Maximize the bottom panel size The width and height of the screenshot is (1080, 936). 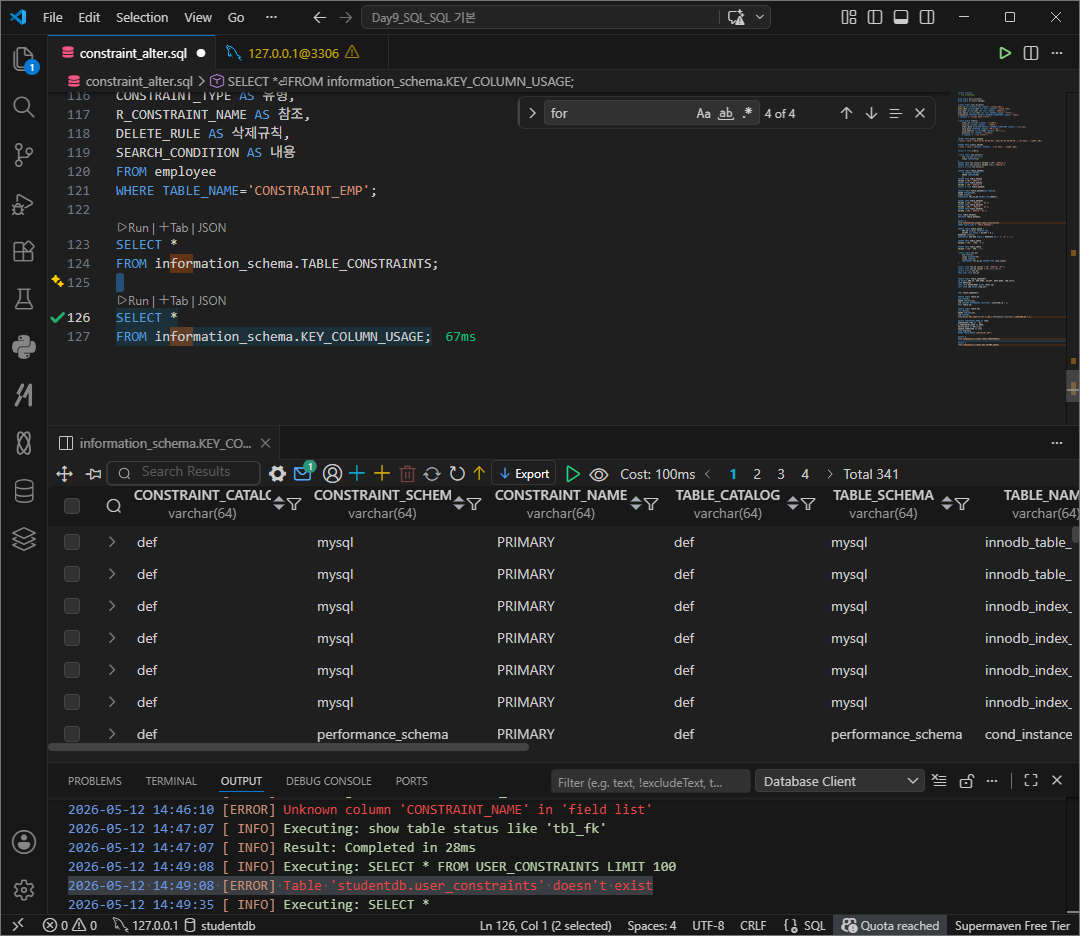[1030, 780]
